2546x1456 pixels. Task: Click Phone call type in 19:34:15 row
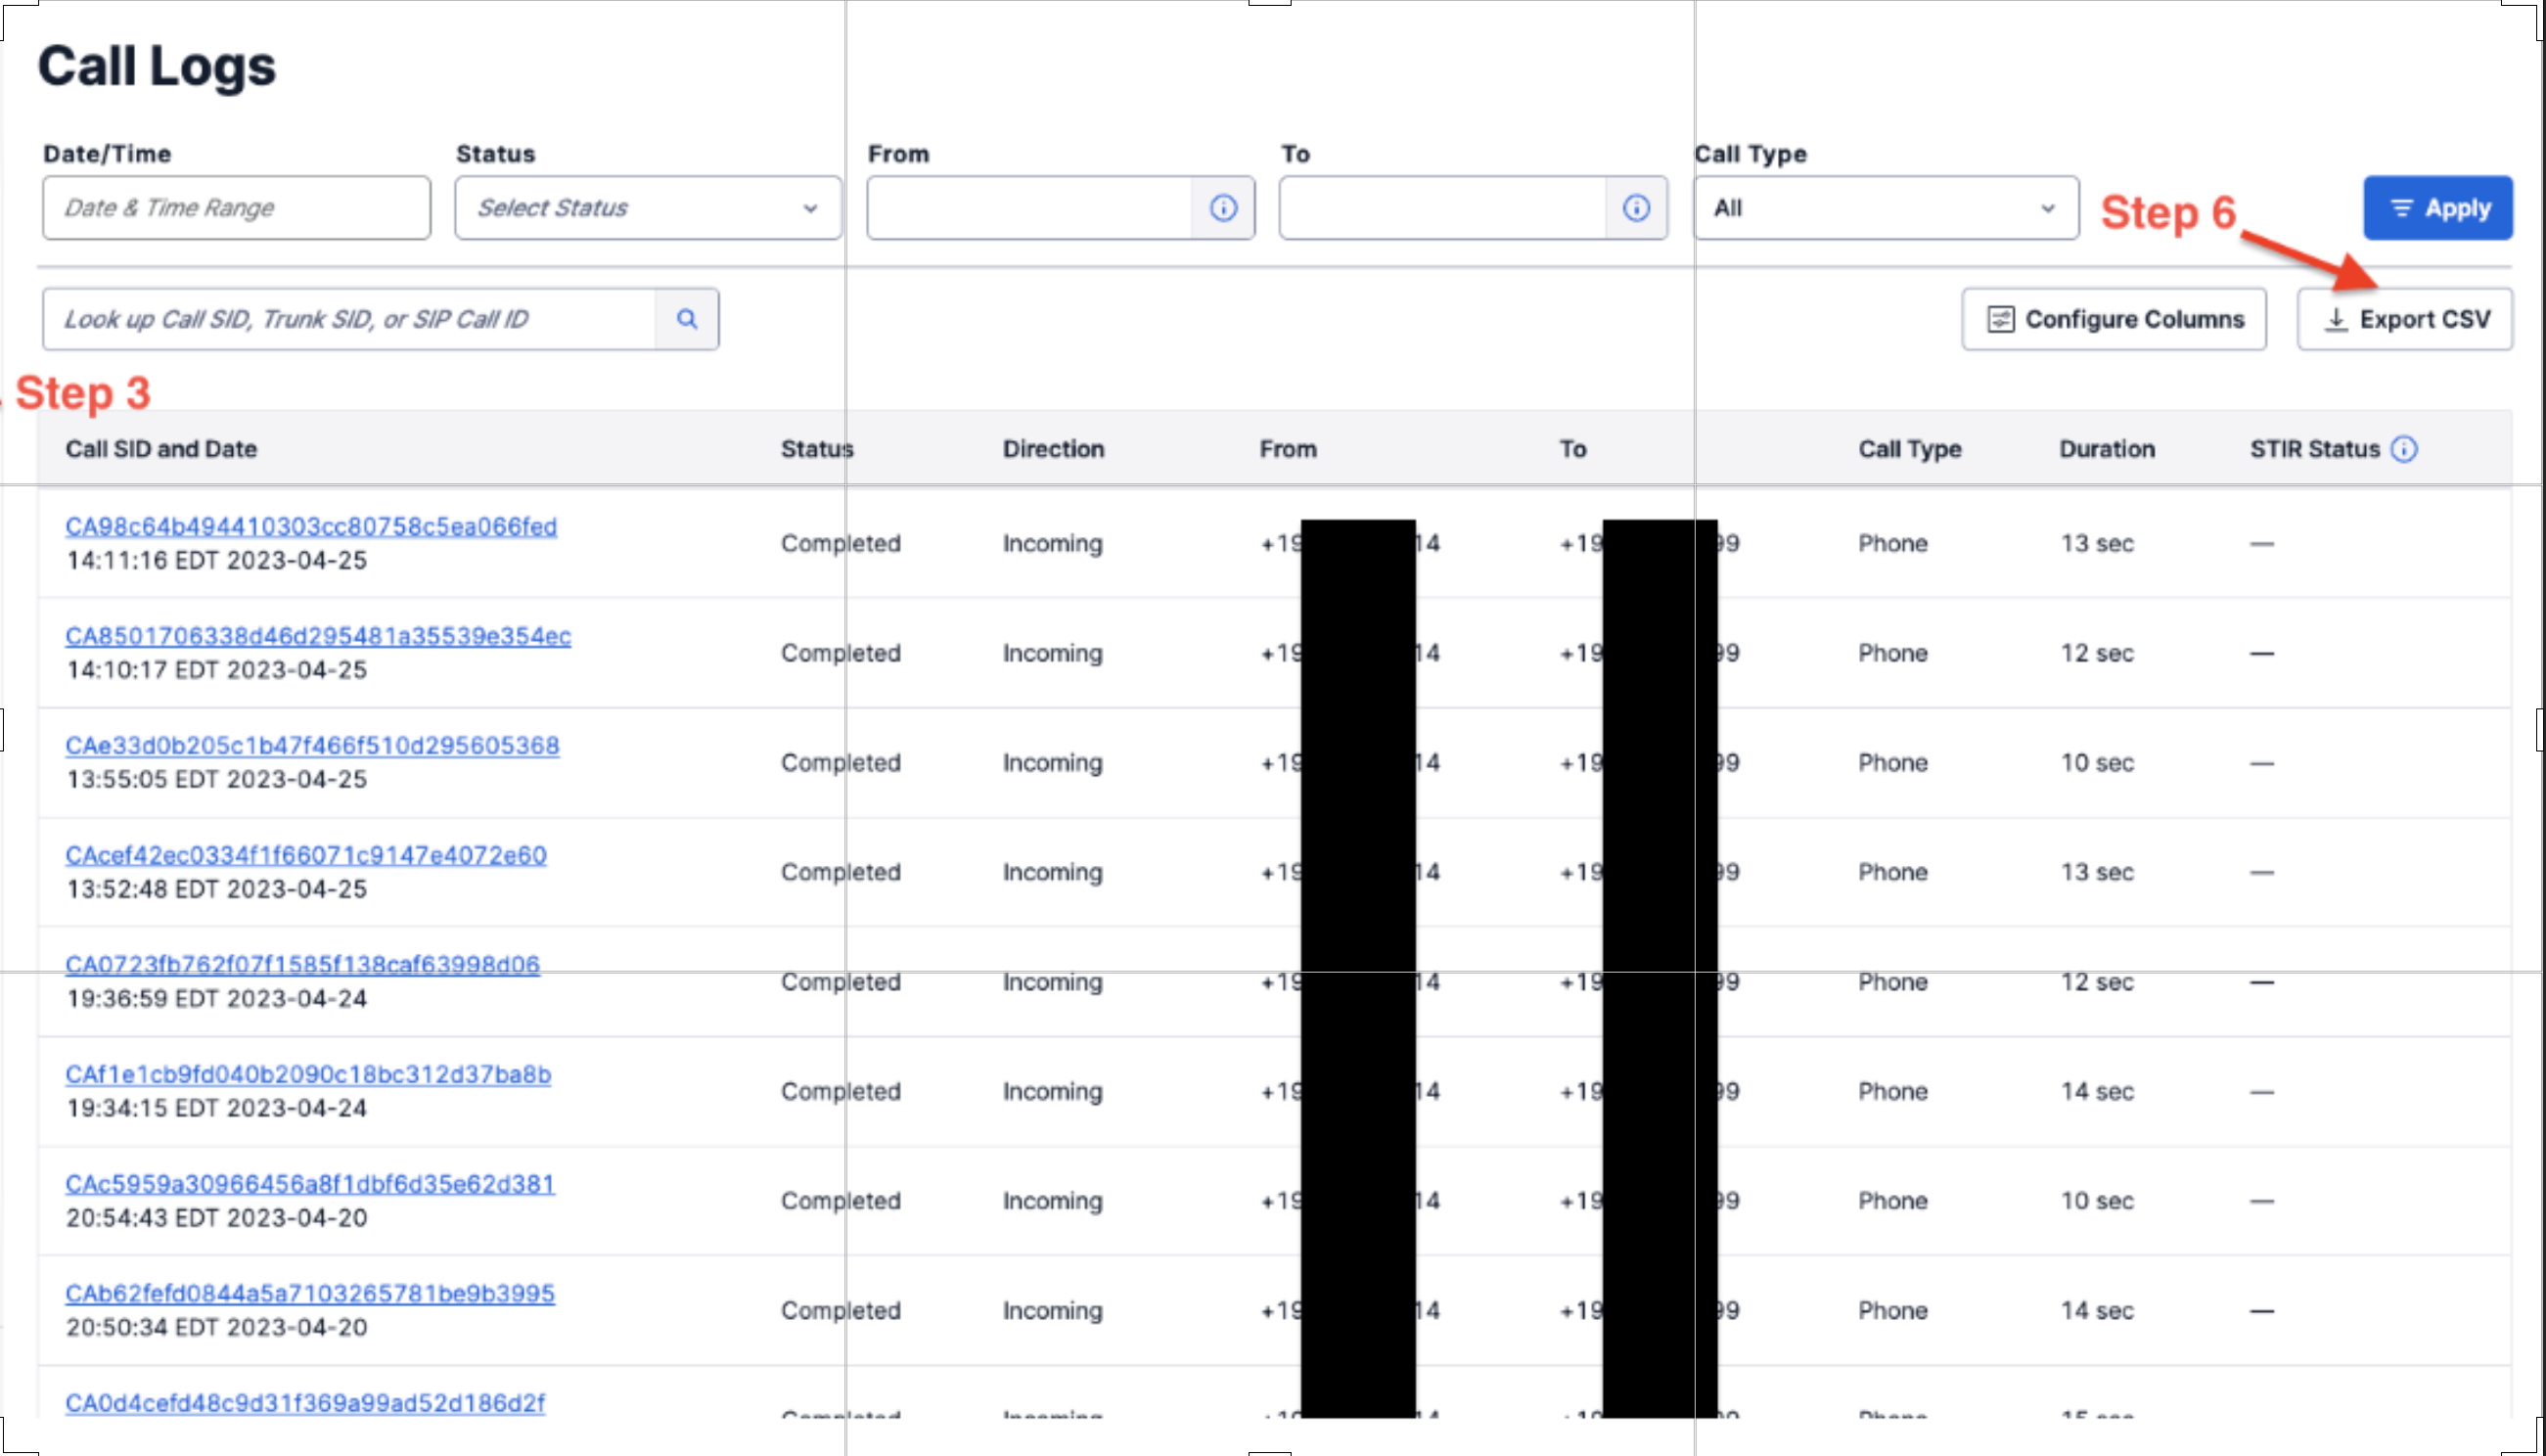click(x=1893, y=1091)
